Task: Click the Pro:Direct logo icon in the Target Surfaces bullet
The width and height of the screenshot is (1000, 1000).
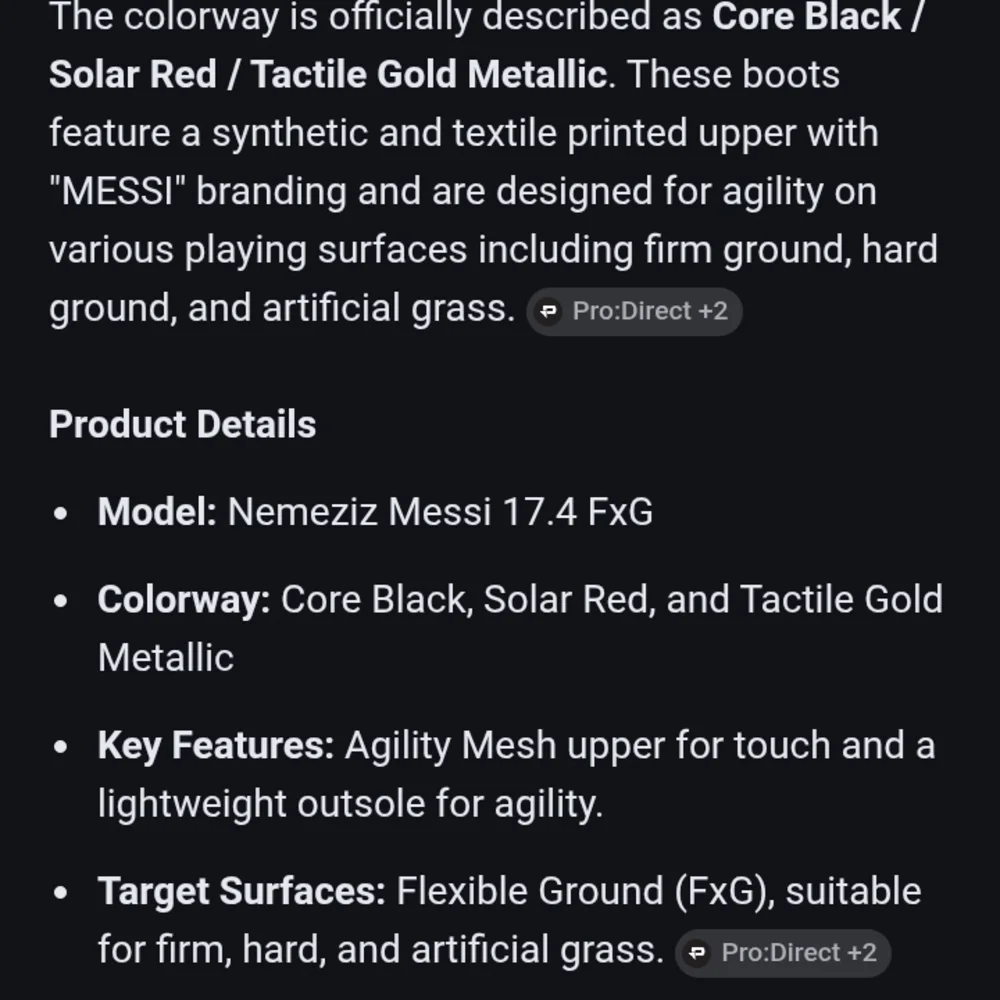Action: tap(697, 953)
